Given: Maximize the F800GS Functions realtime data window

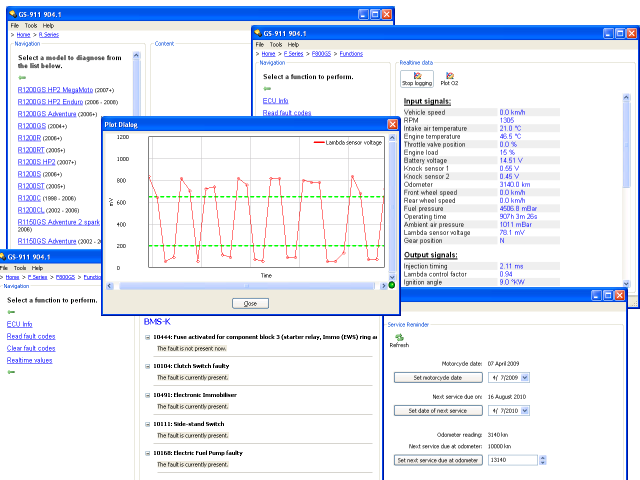Looking at the screenshot, I should tap(620, 33).
